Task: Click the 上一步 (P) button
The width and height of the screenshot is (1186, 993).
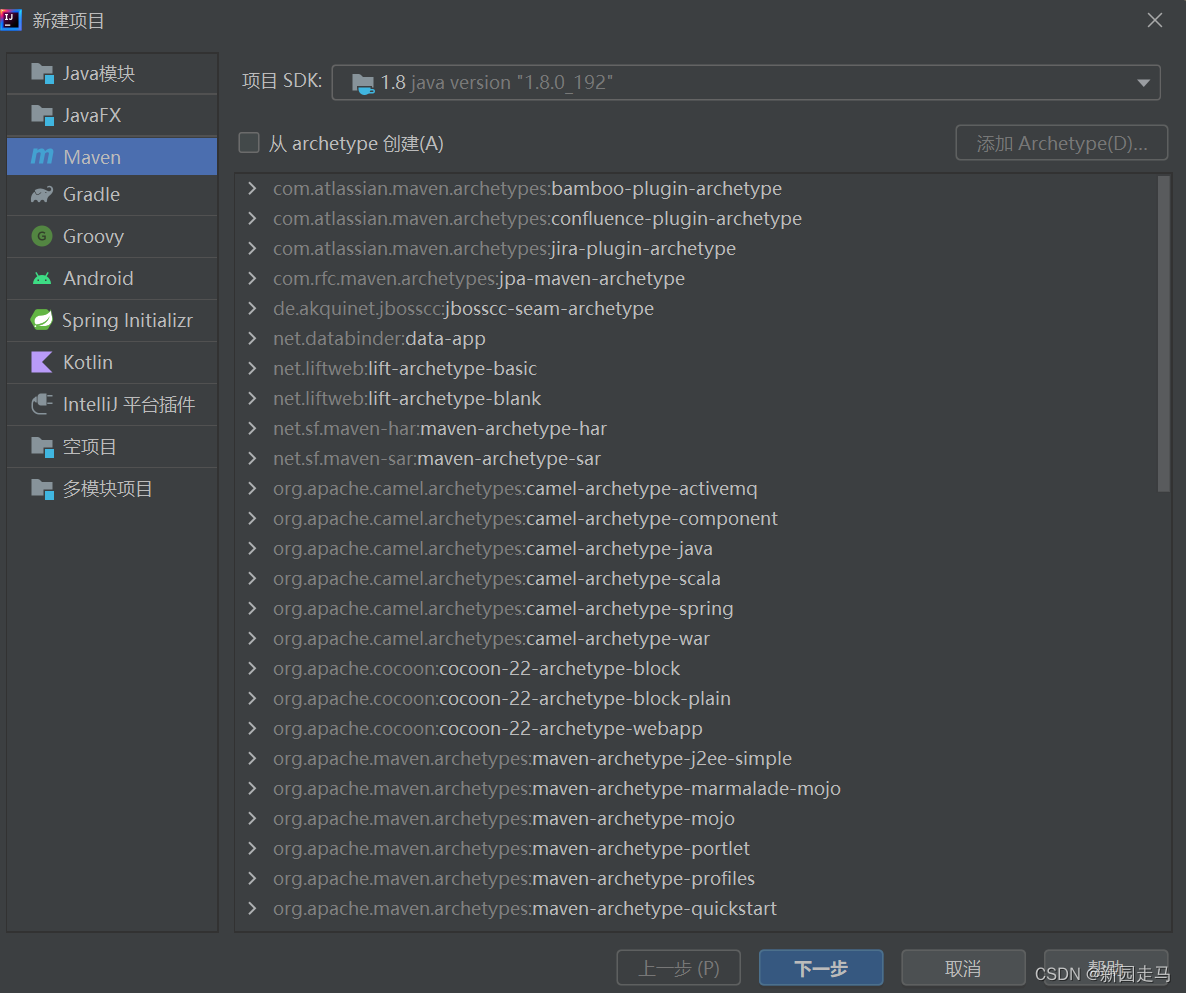Action: click(678, 968)
